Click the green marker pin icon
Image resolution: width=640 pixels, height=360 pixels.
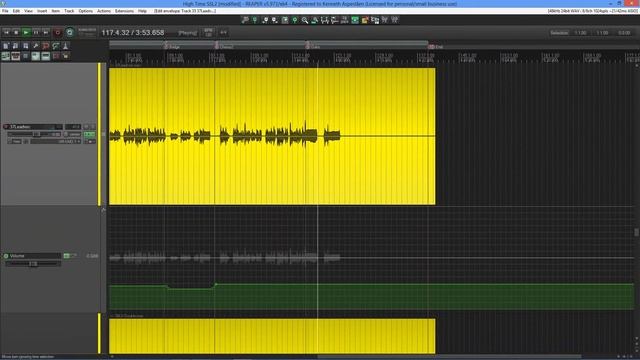tap(255, 20)
